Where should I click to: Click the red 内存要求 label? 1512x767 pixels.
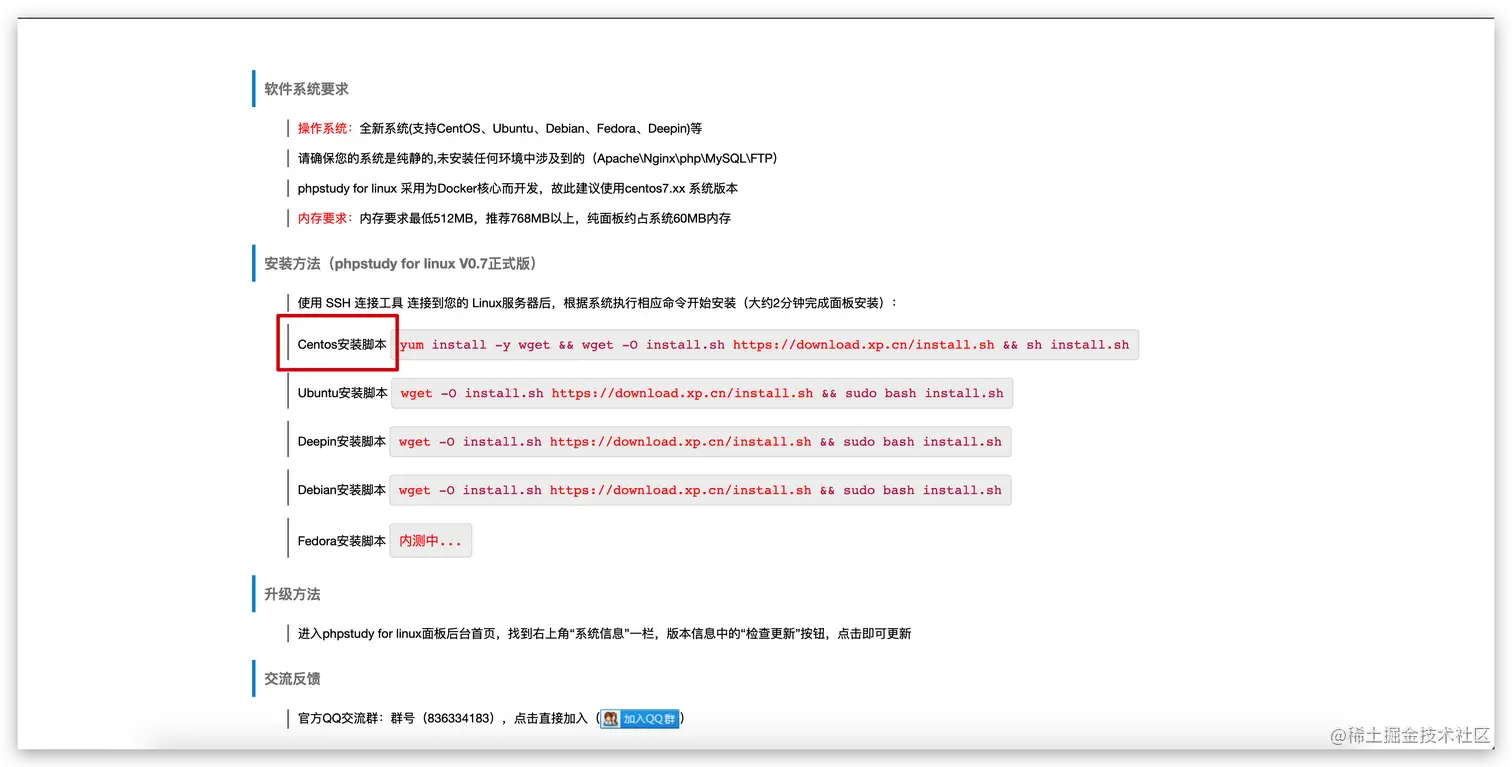tap(326, 218)
